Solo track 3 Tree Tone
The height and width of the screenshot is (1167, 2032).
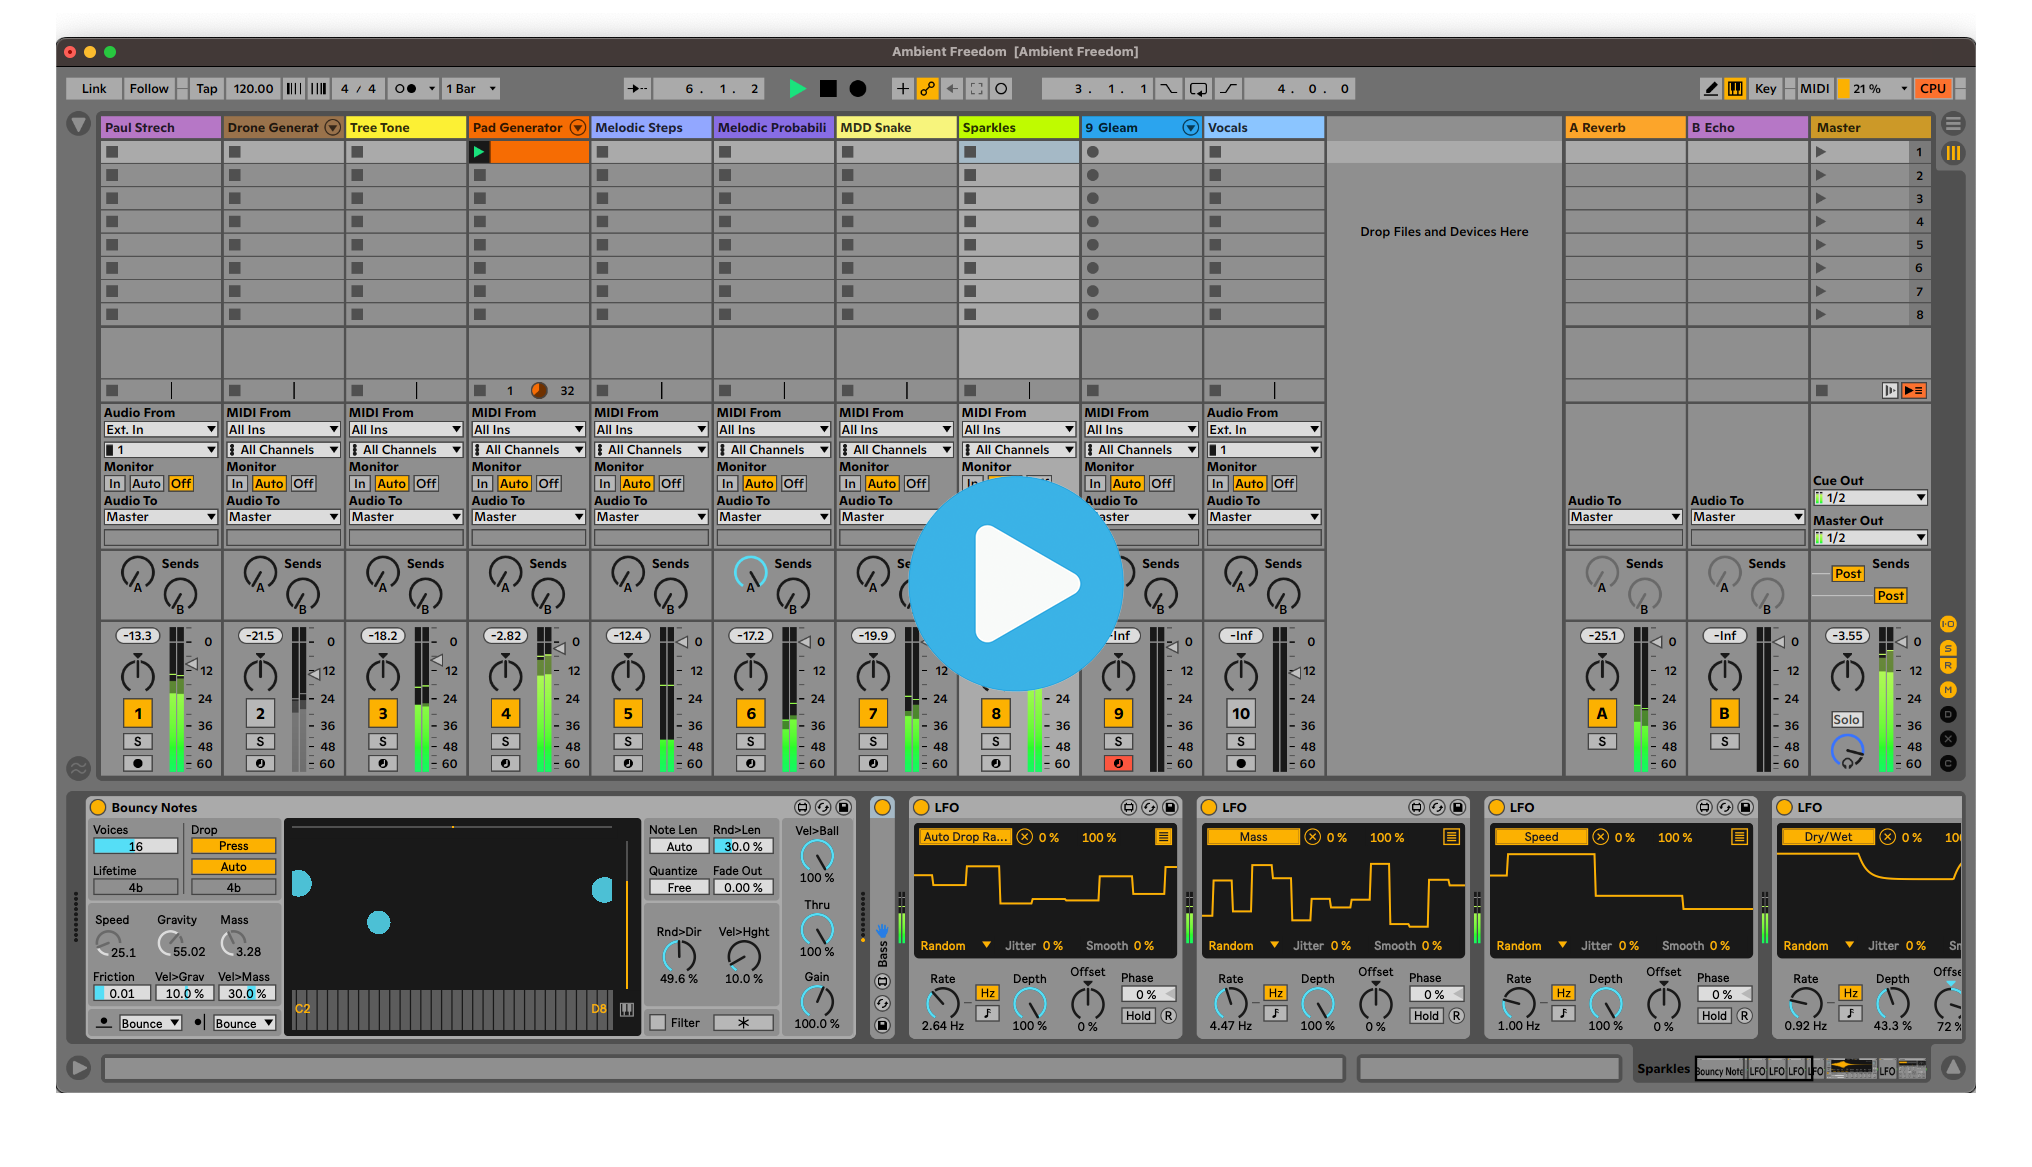[383, 741]
